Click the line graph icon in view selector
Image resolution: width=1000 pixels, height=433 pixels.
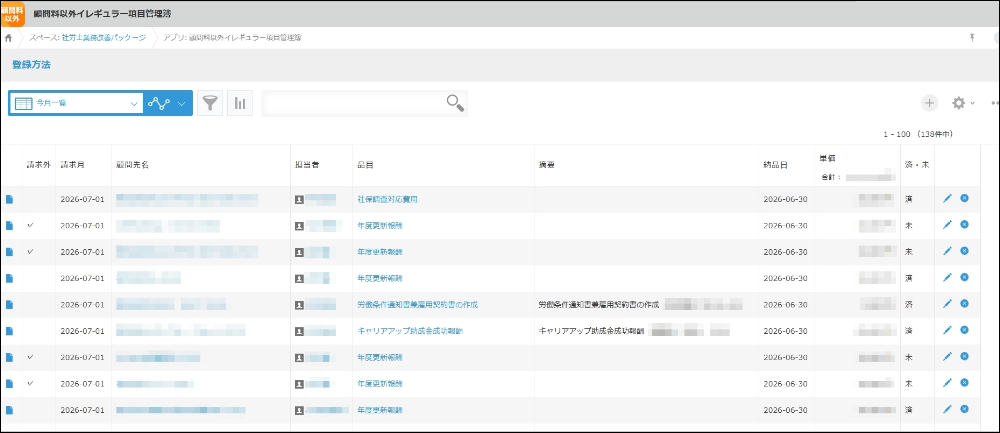tap(159, 103)
